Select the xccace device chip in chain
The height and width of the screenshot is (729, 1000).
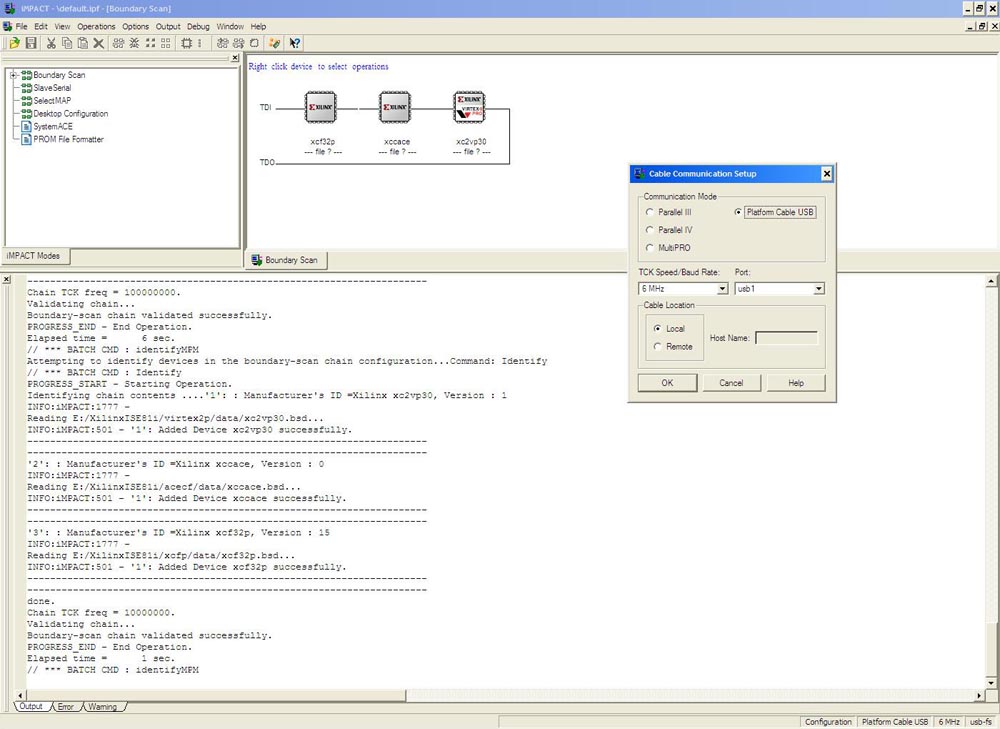(395, 107)
